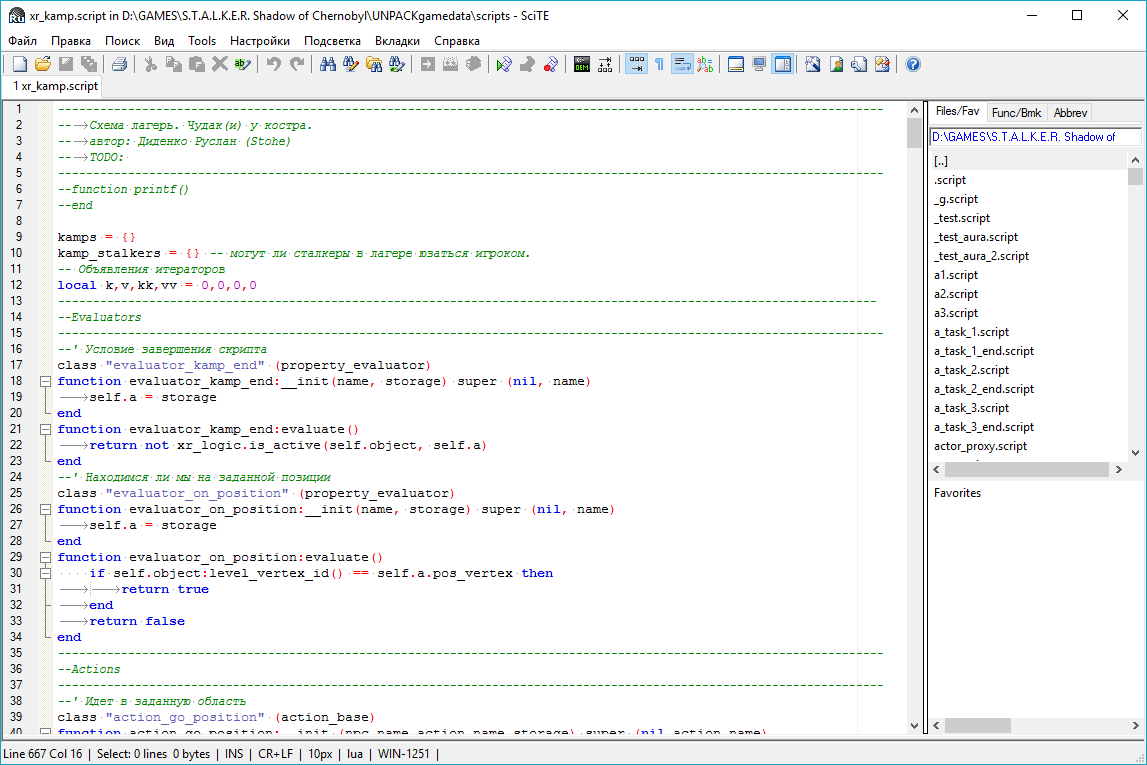Collapse fold at line 29 function
Viewport: 1147px width, 765px height.
pos(45,557)
